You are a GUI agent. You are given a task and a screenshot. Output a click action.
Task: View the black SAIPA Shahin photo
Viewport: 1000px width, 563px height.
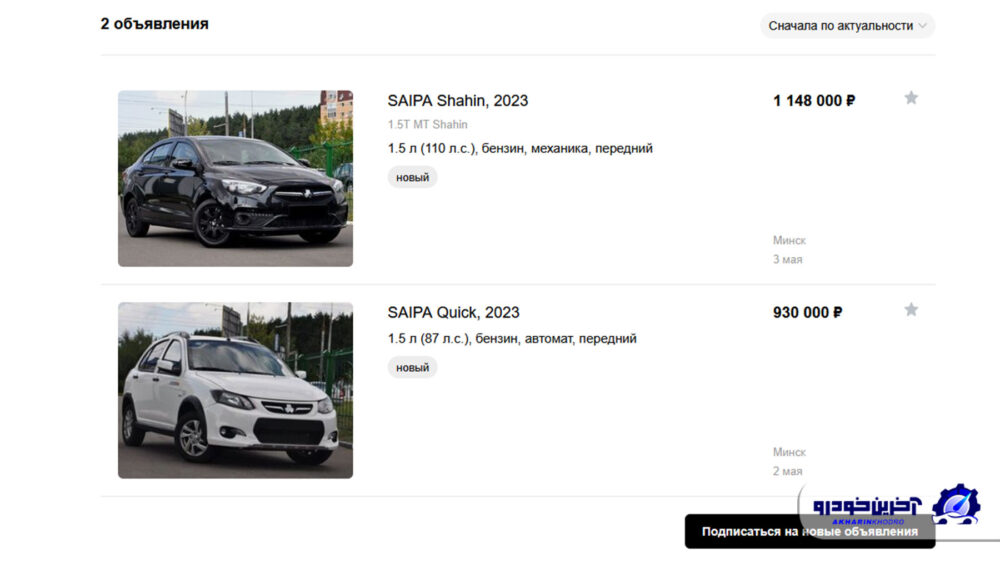click(235, 179)
